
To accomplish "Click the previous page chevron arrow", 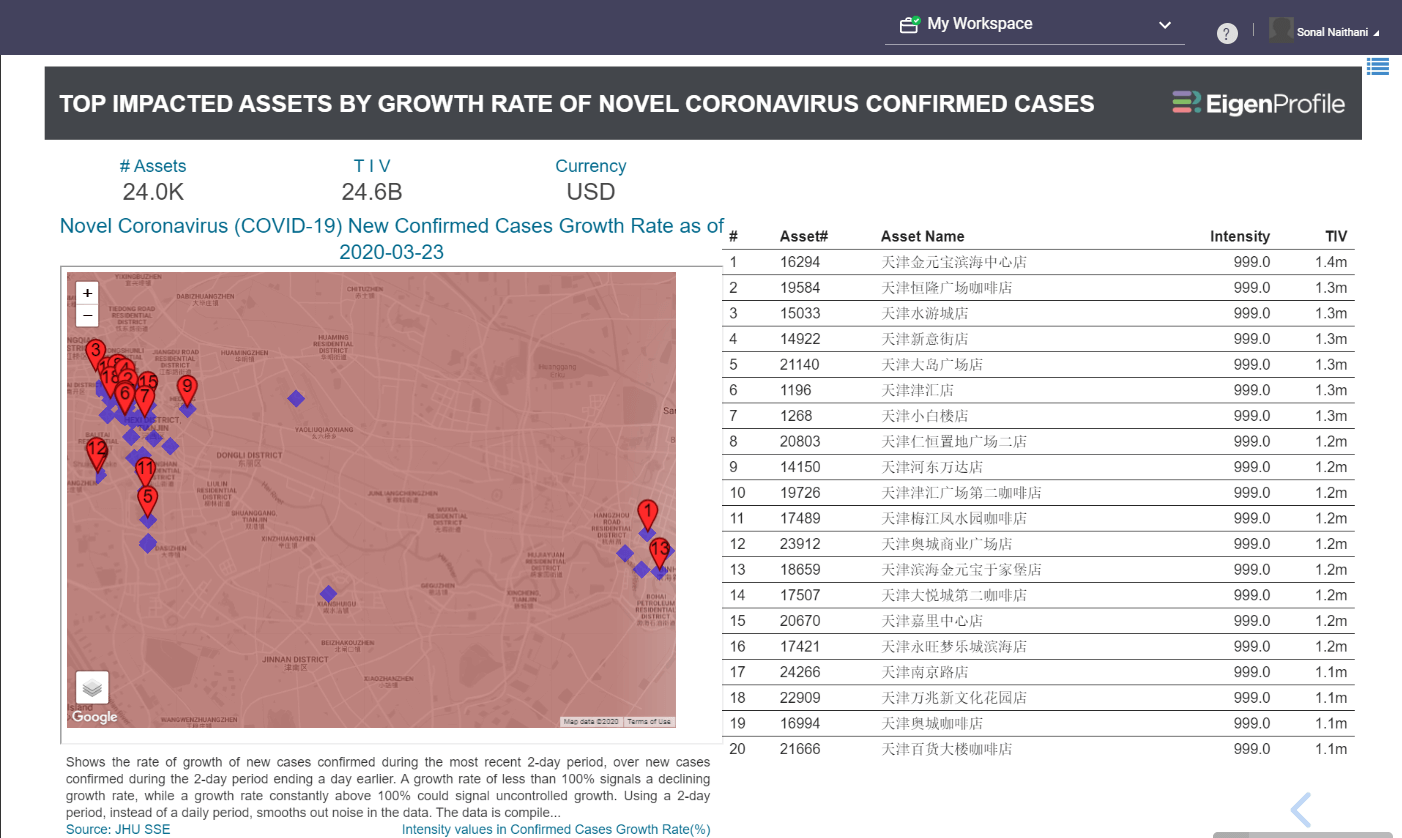I will tap(1301, 809).
